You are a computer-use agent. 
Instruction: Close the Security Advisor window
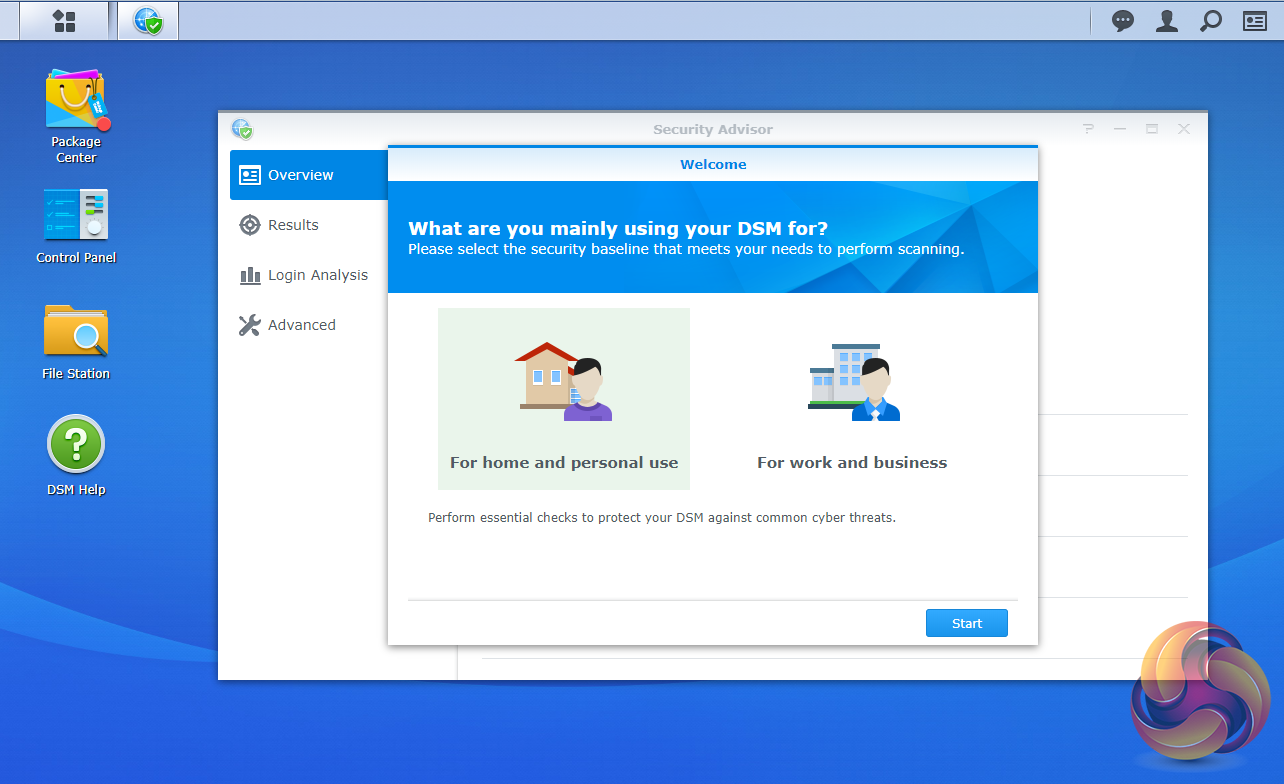[x=1184, y=129]
